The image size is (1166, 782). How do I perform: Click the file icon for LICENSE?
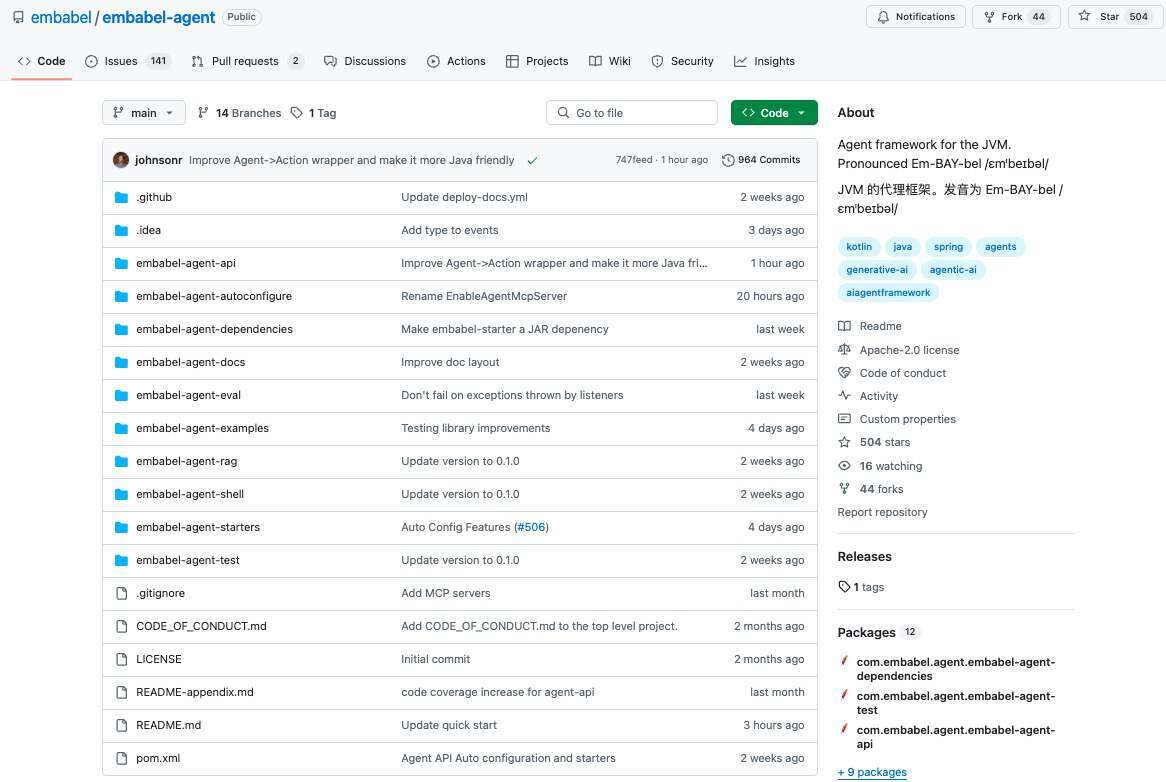(122, 659)
